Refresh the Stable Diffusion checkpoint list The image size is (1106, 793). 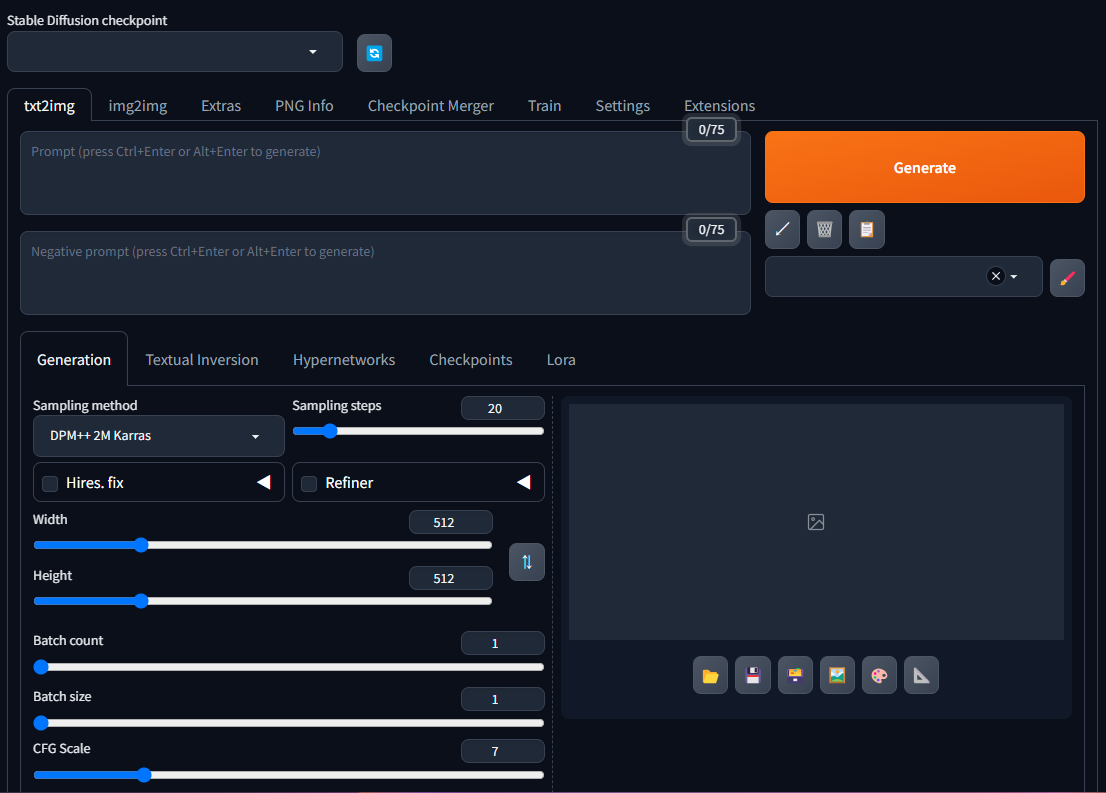tap(374, 52)
